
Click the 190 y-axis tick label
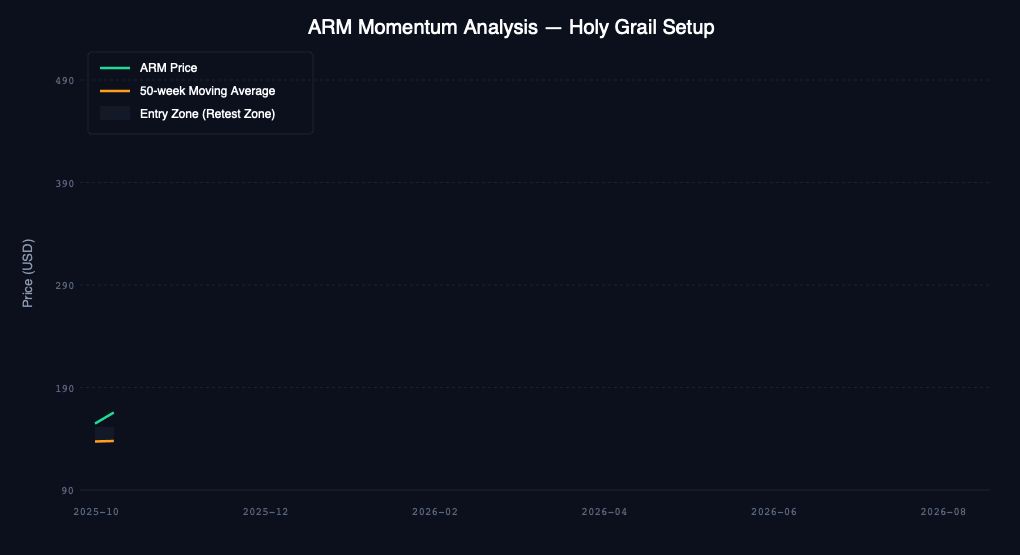pos(64,388)
